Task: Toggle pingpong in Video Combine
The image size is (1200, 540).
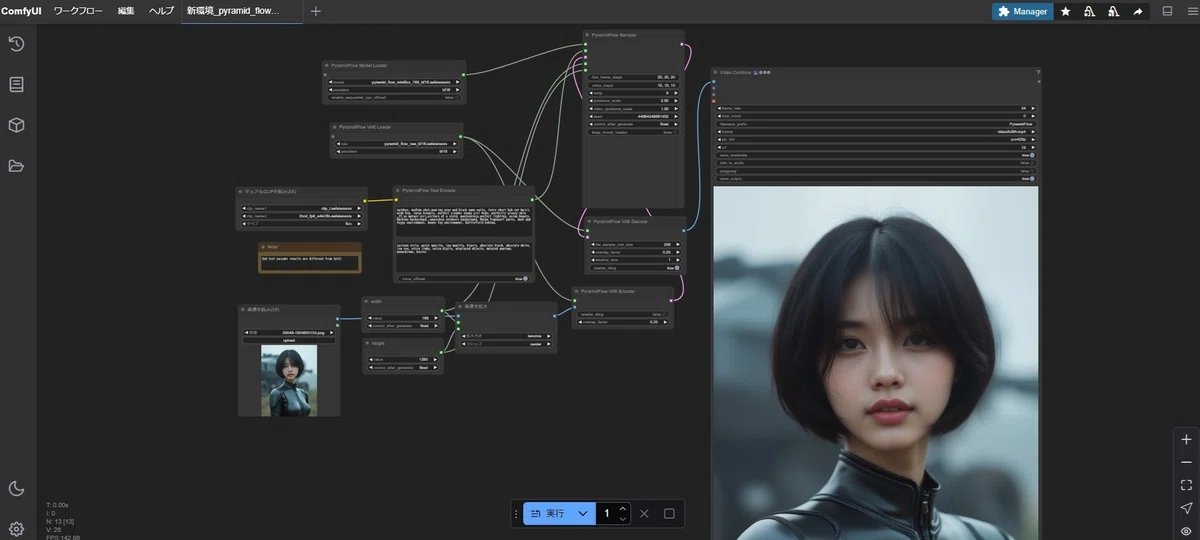Action: pos(877,171)
